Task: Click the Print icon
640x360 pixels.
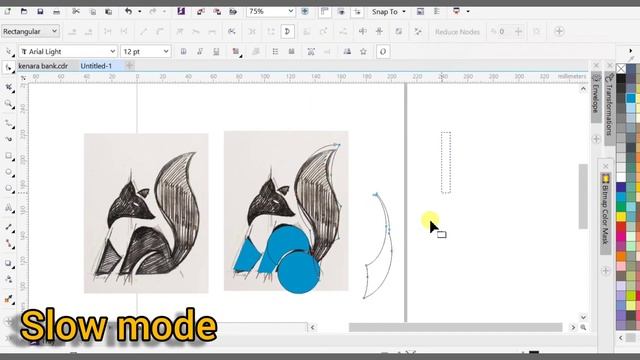Action: point(56,11)
